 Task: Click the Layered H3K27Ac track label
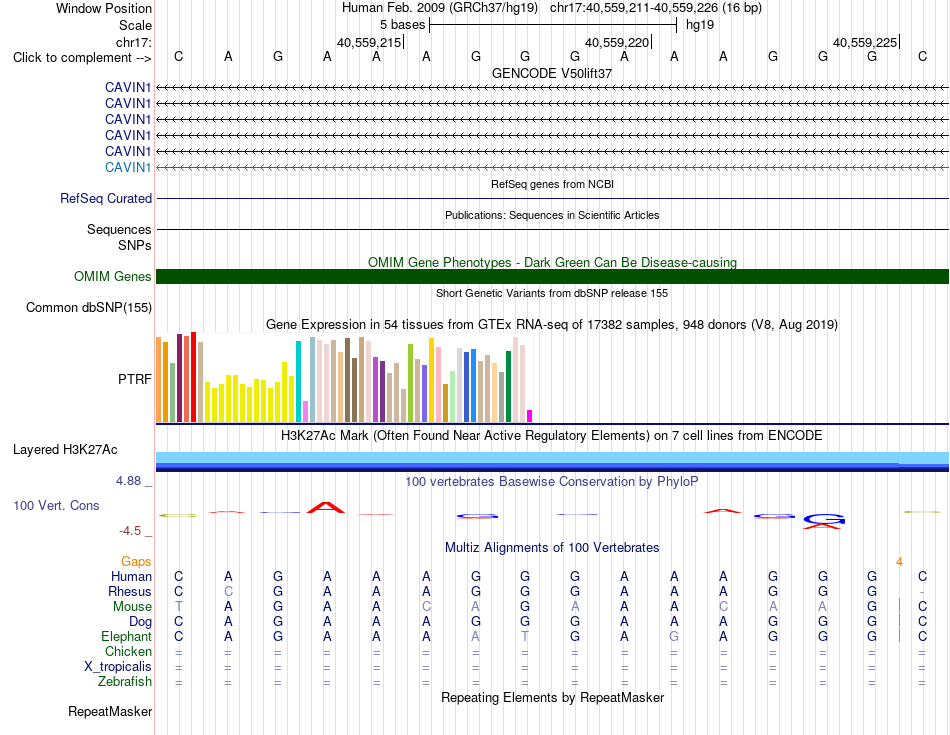[x=65, y=450]
